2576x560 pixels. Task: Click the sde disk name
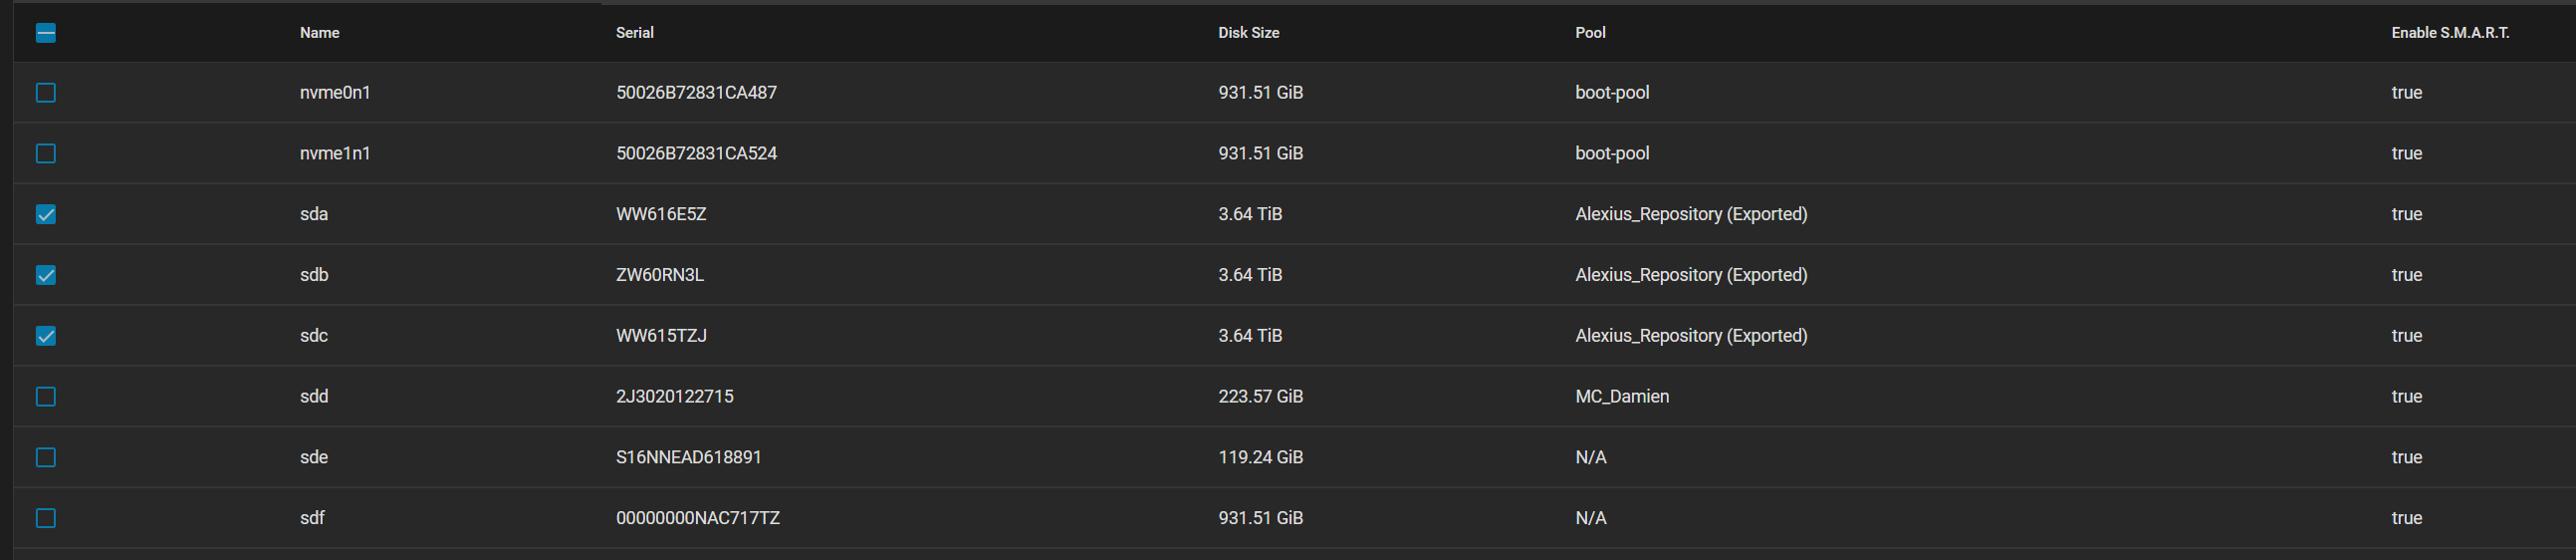pos(314,457)
